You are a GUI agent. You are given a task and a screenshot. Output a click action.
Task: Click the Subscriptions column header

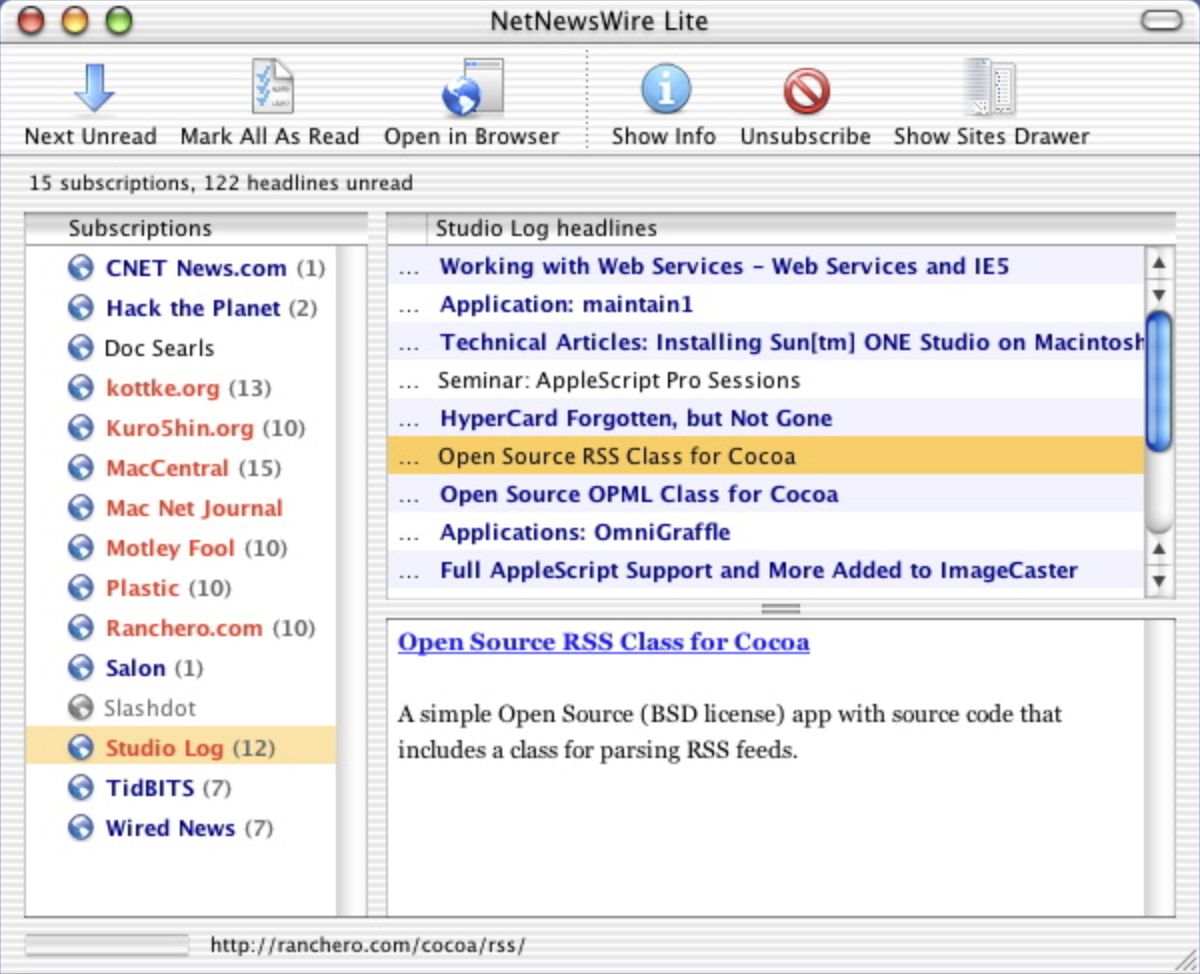pyautogui.click(x=196, y=228)
